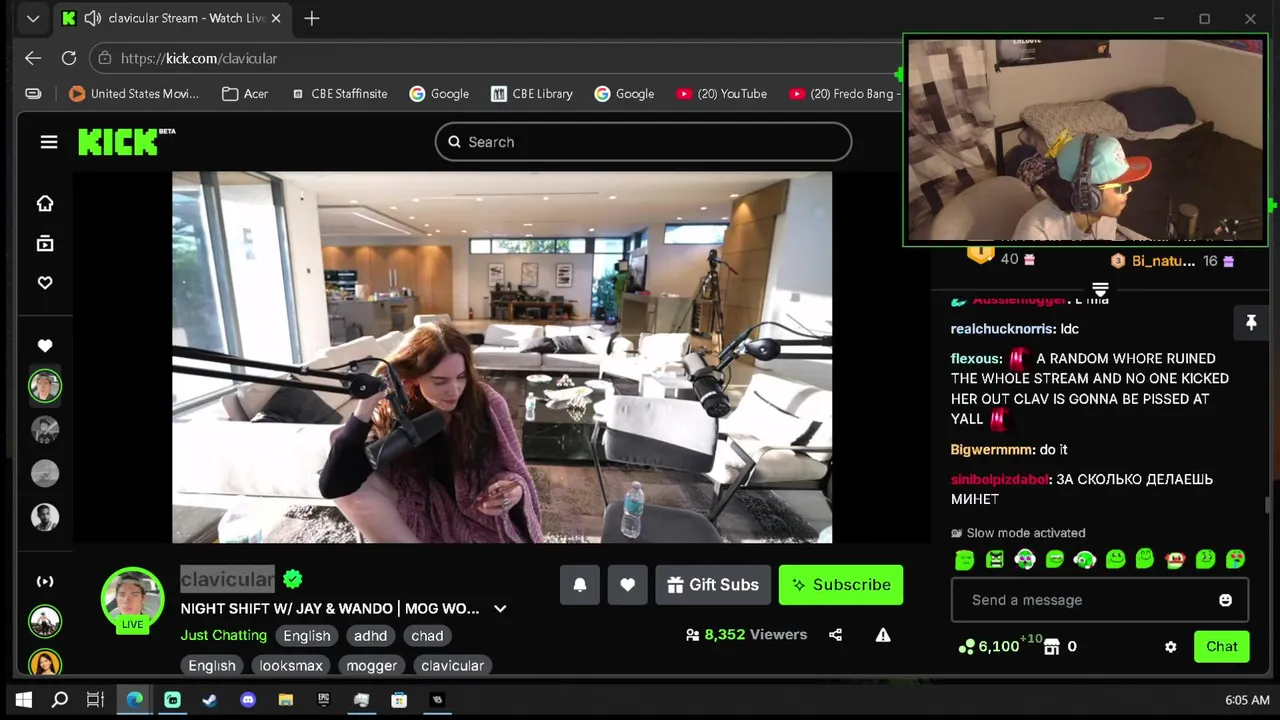Image resolution: width=1280 pixels, height=720 pixels.
Task: Click the Gift Subs button
Action: point(713,585)
